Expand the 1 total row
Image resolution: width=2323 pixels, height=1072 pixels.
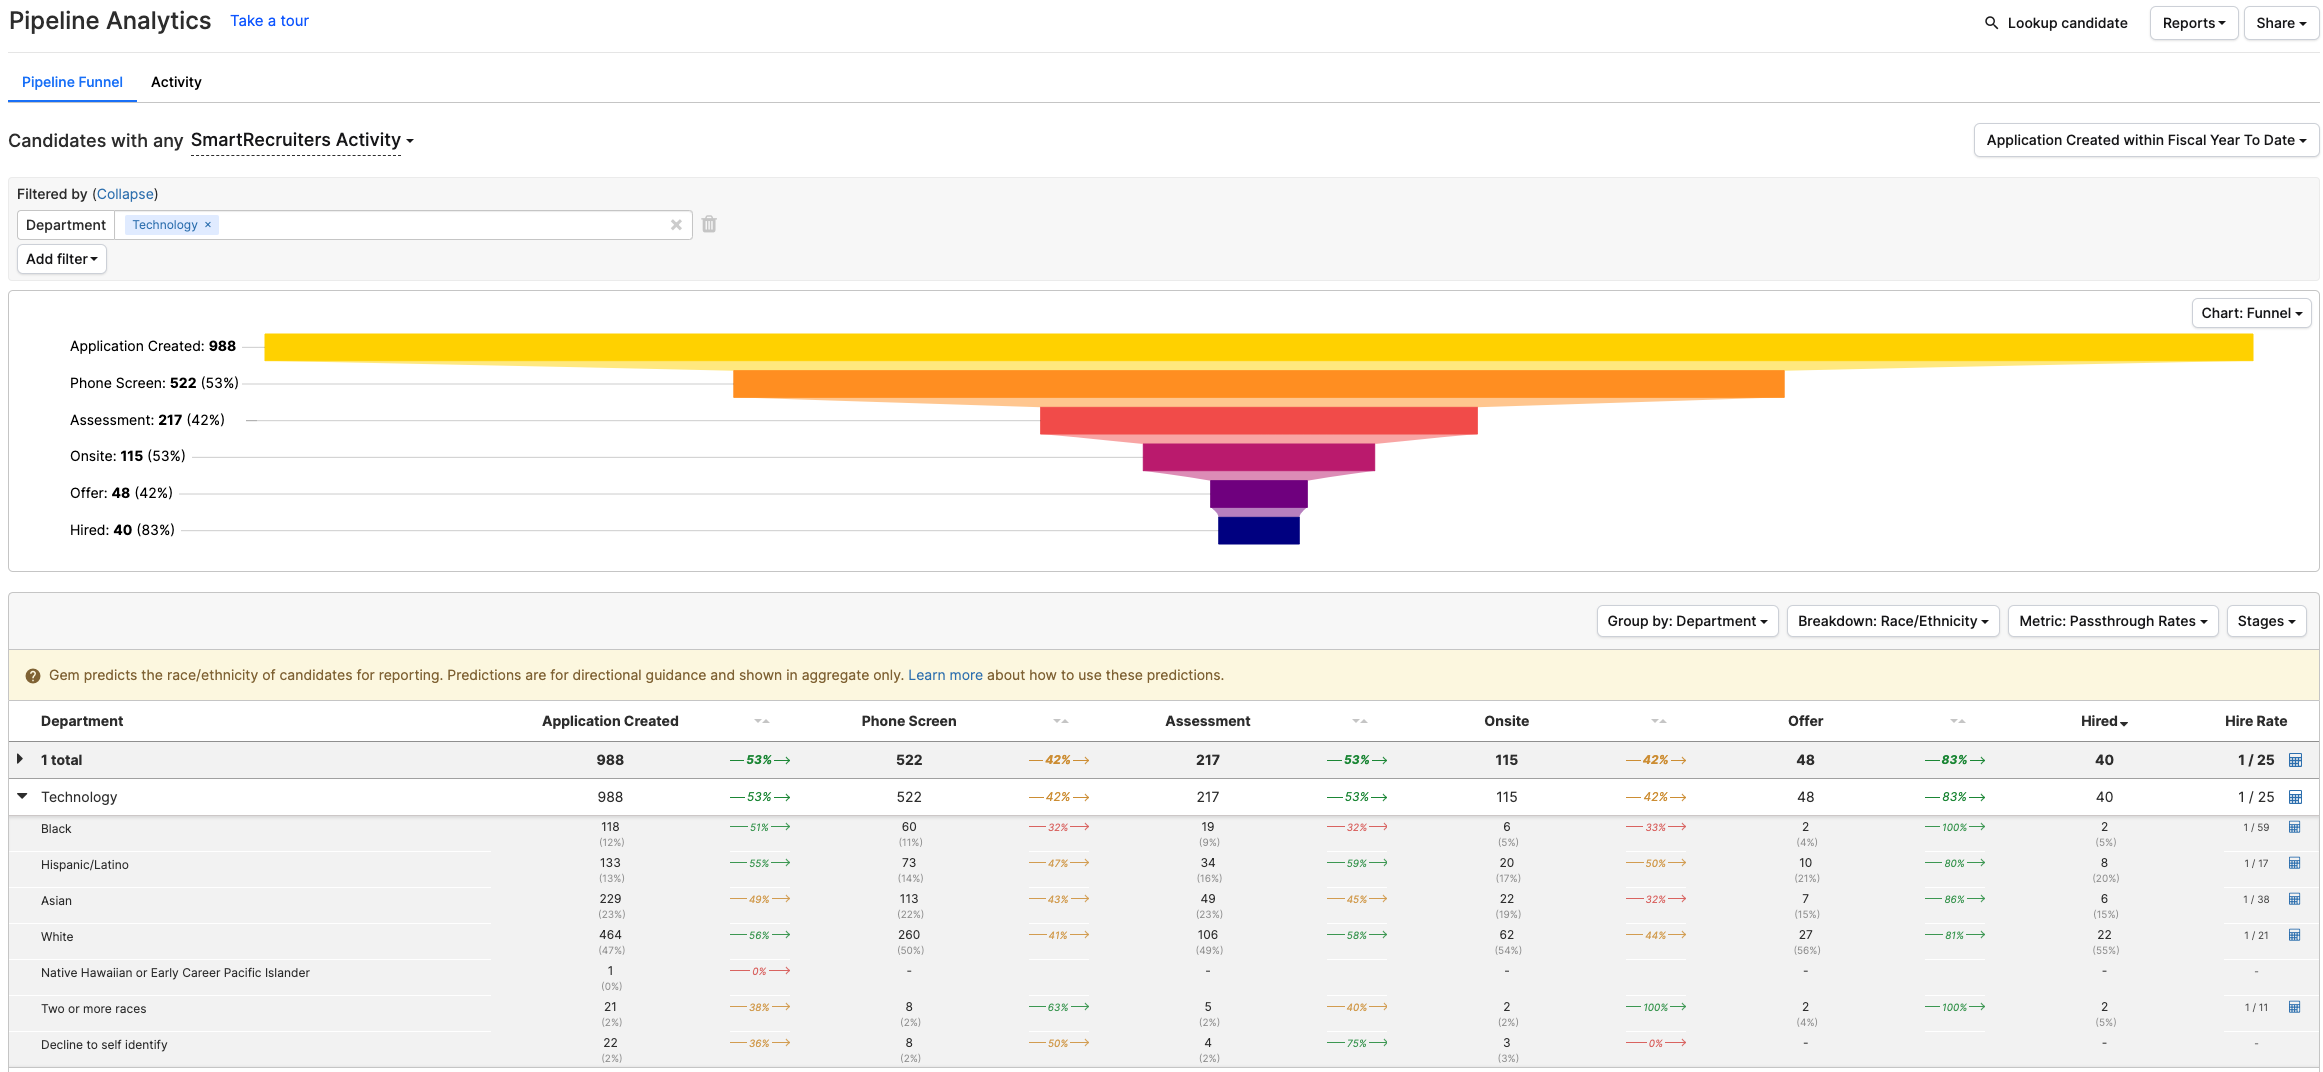coord(20,759)
